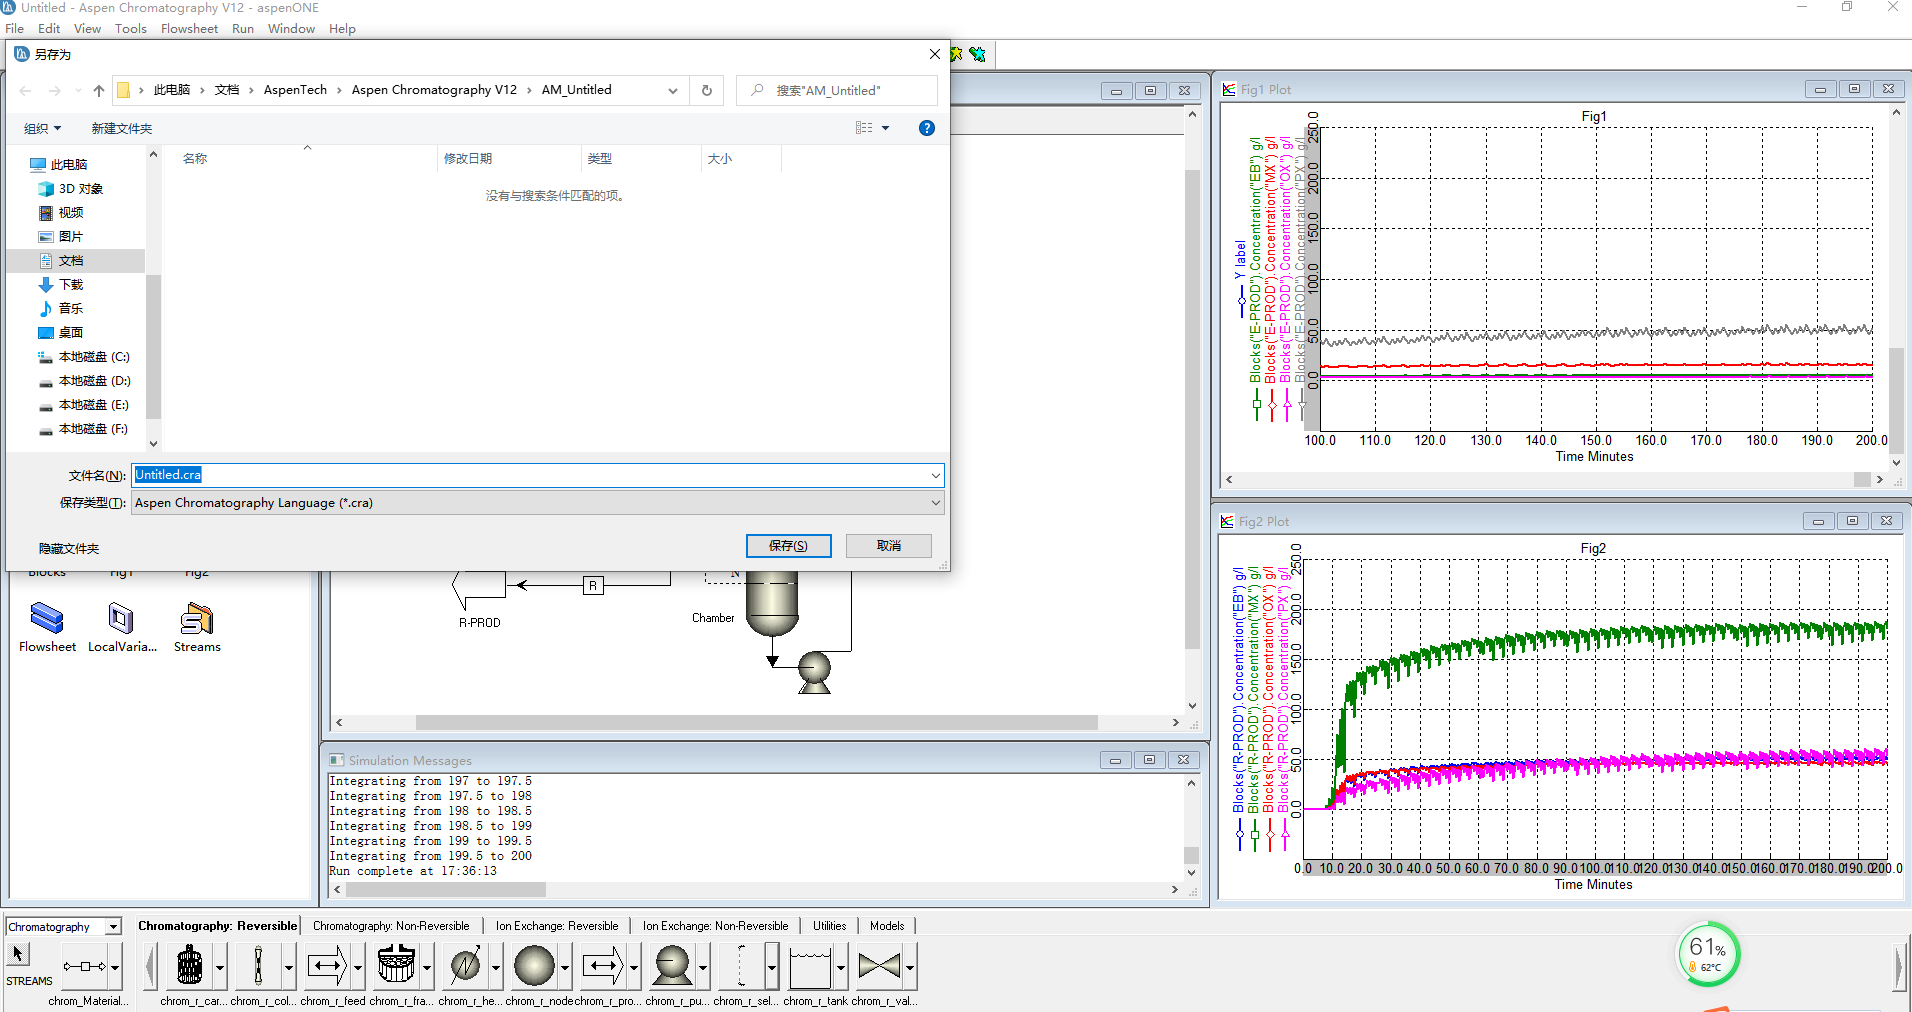
Task: Switch to Ion Exchange: Reversible tab
Action: tap(556, 926)
